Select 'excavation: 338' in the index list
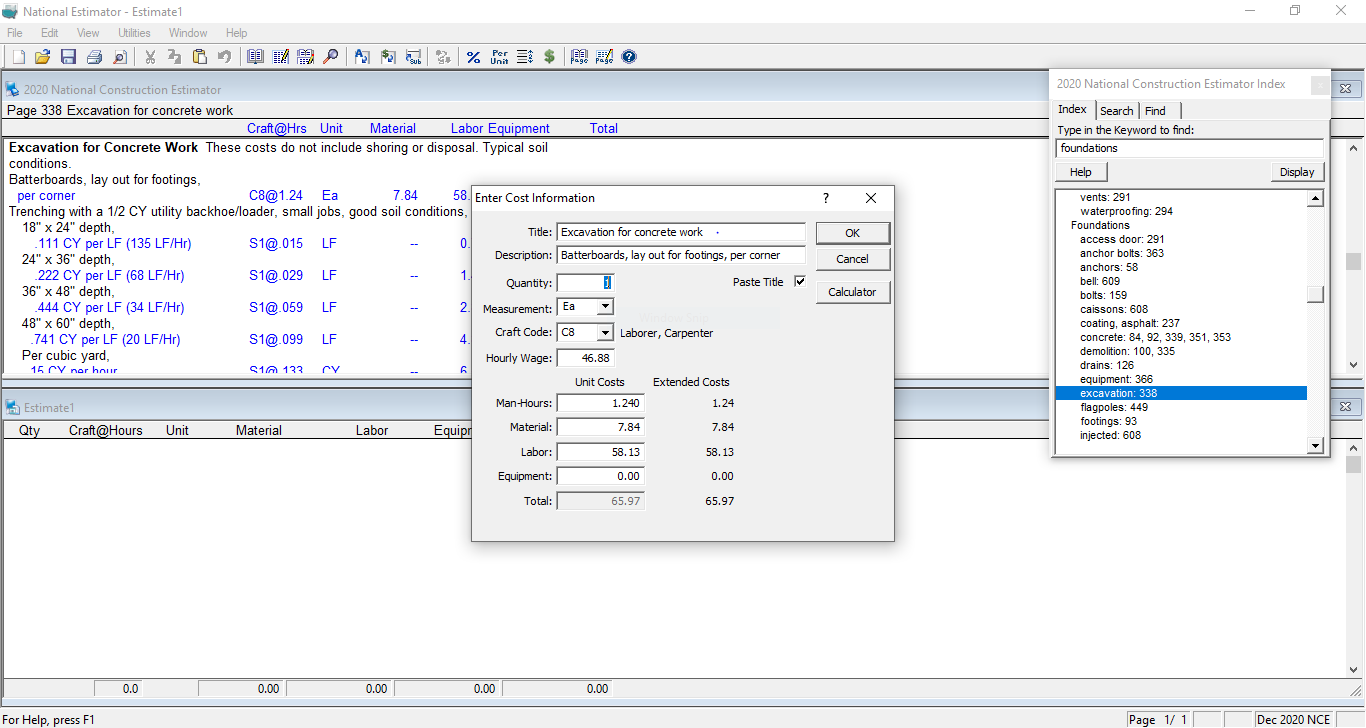1366x728 pixels. 1181,393
